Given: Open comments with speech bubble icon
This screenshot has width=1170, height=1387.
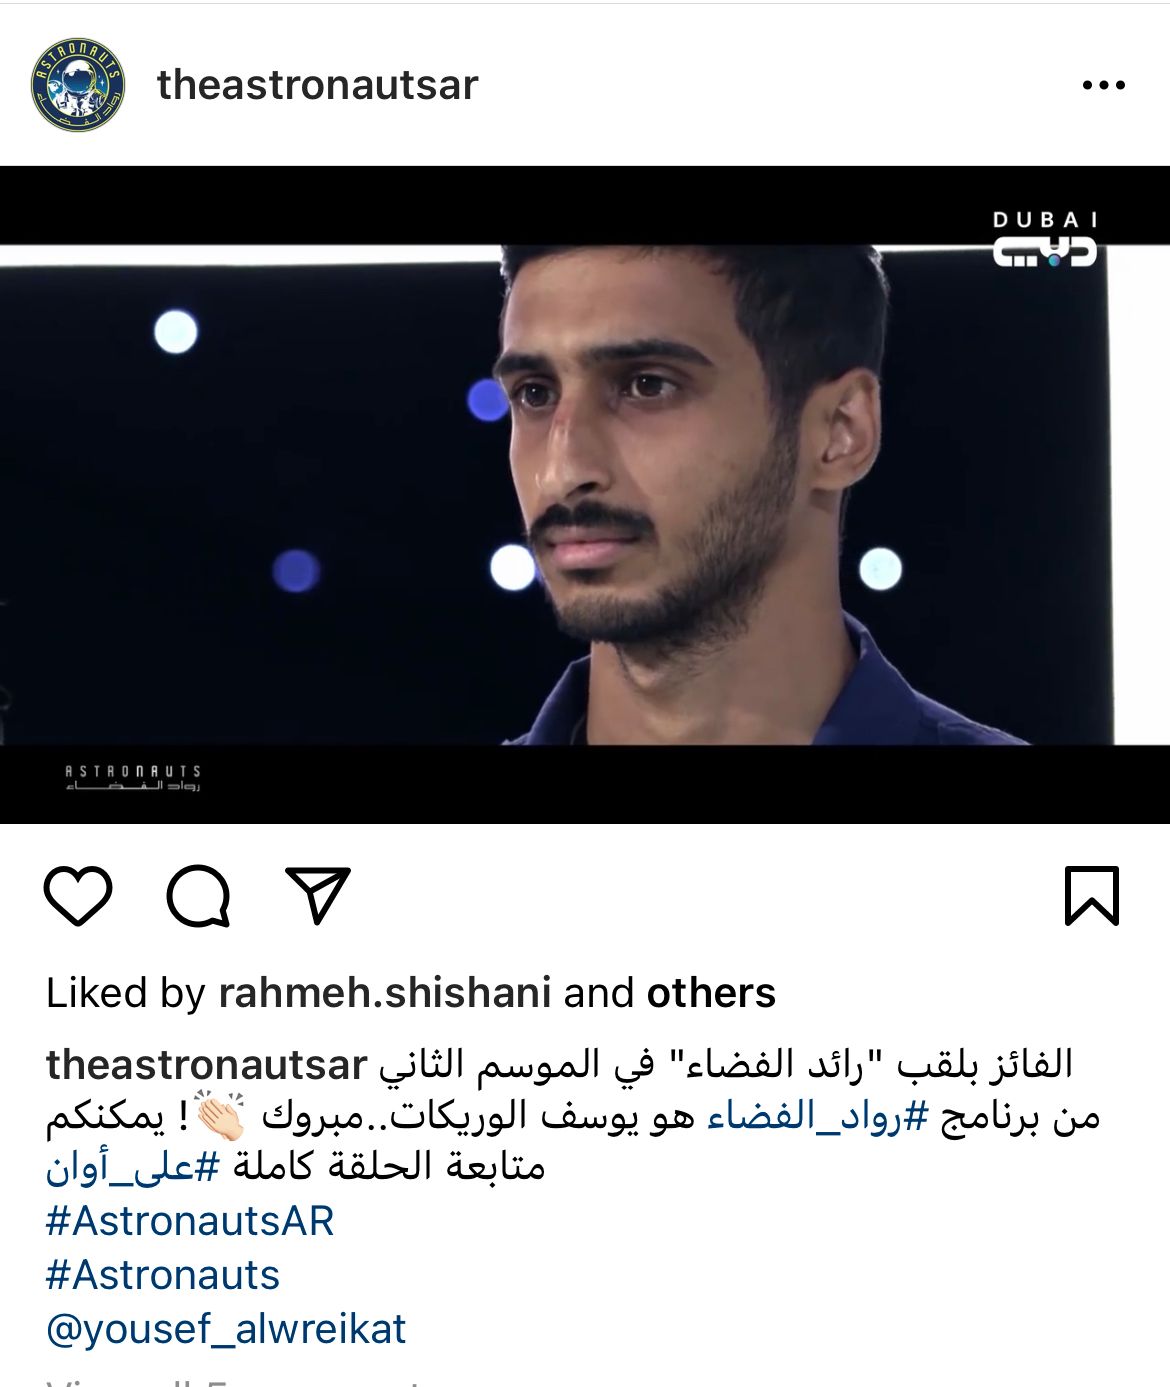Looking at the screenshot, I should (x=198, y=895).
